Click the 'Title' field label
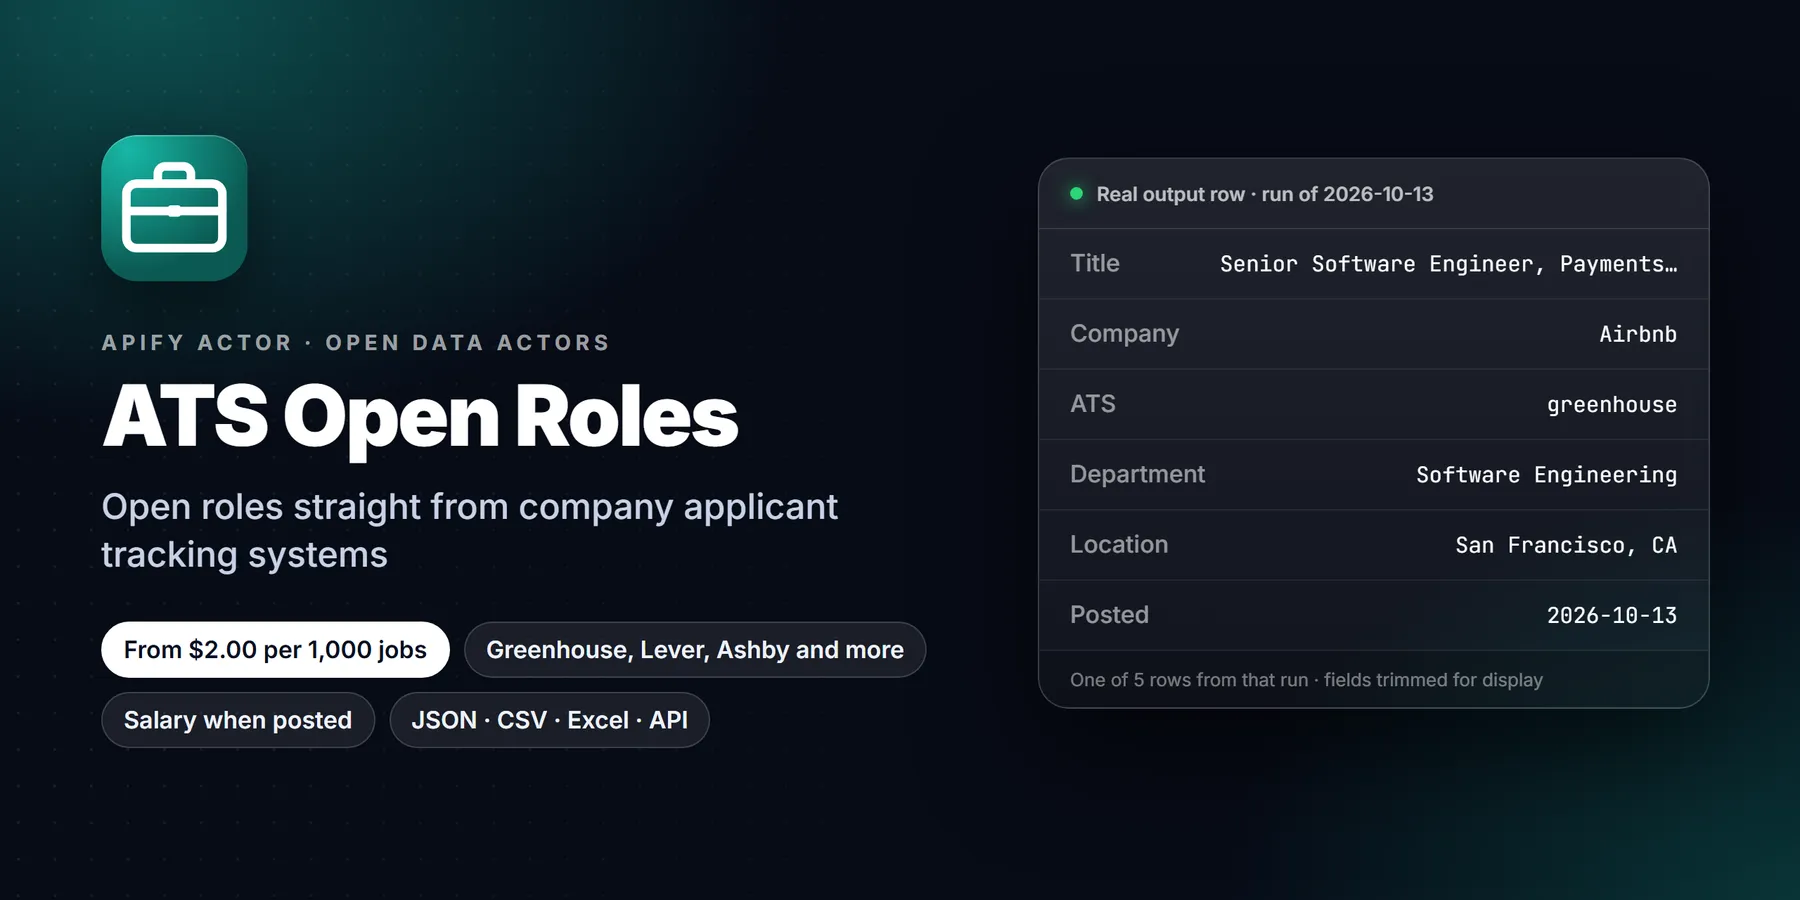 (x=1095, y=263)
